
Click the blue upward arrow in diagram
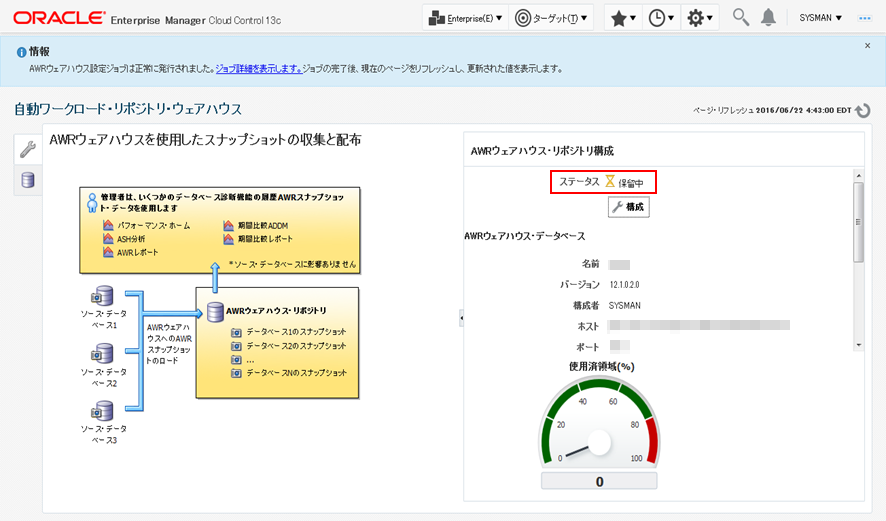(215, 277)
